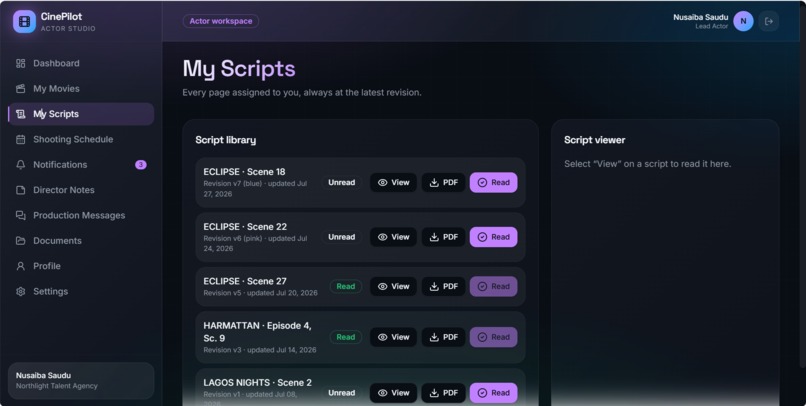Click the Northlight Talent Agency user card
Screen dimensions: 806x406
(x=81, y=381)
